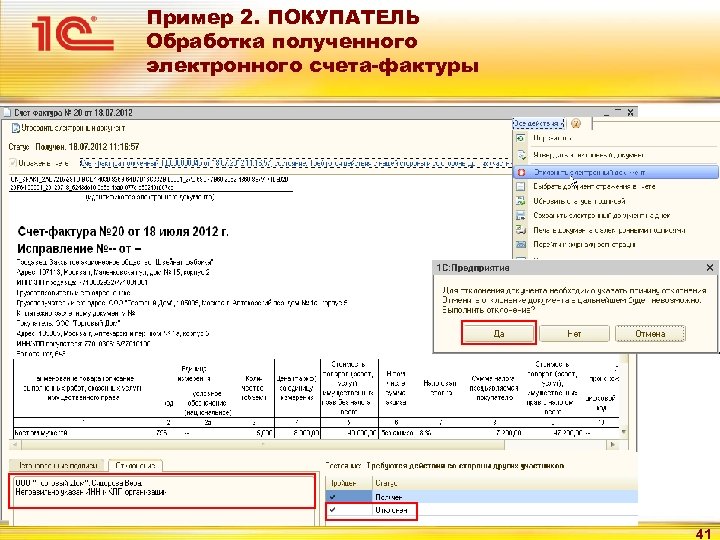Close the 1С:Предприятие dialog with X
The image size is (720, 540).
coord(709,267)
